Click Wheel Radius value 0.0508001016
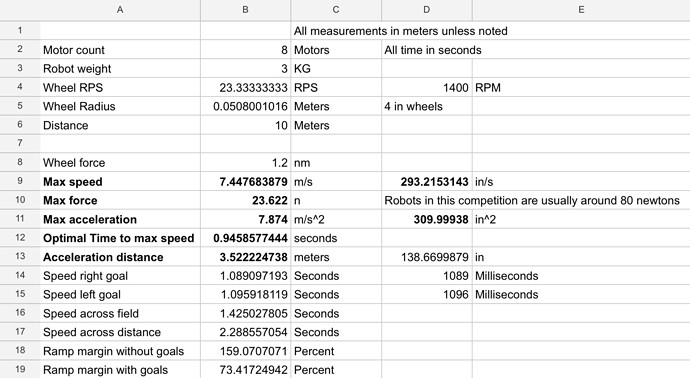The image size is (690, 378). (x=246, y=106)
